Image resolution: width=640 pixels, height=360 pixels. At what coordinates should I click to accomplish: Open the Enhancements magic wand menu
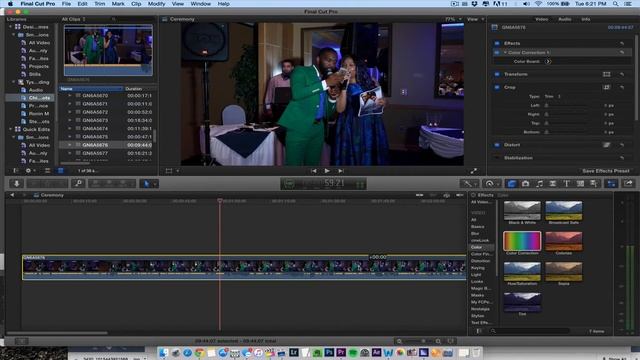pos(468,184)
